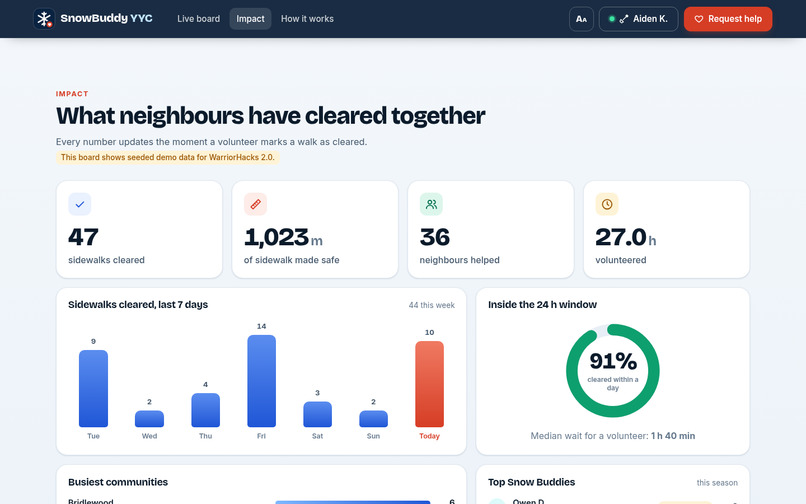This screenshot has width=806, height=504.
Task: Click the Today label under the red bar
Action: pos(430,436)
